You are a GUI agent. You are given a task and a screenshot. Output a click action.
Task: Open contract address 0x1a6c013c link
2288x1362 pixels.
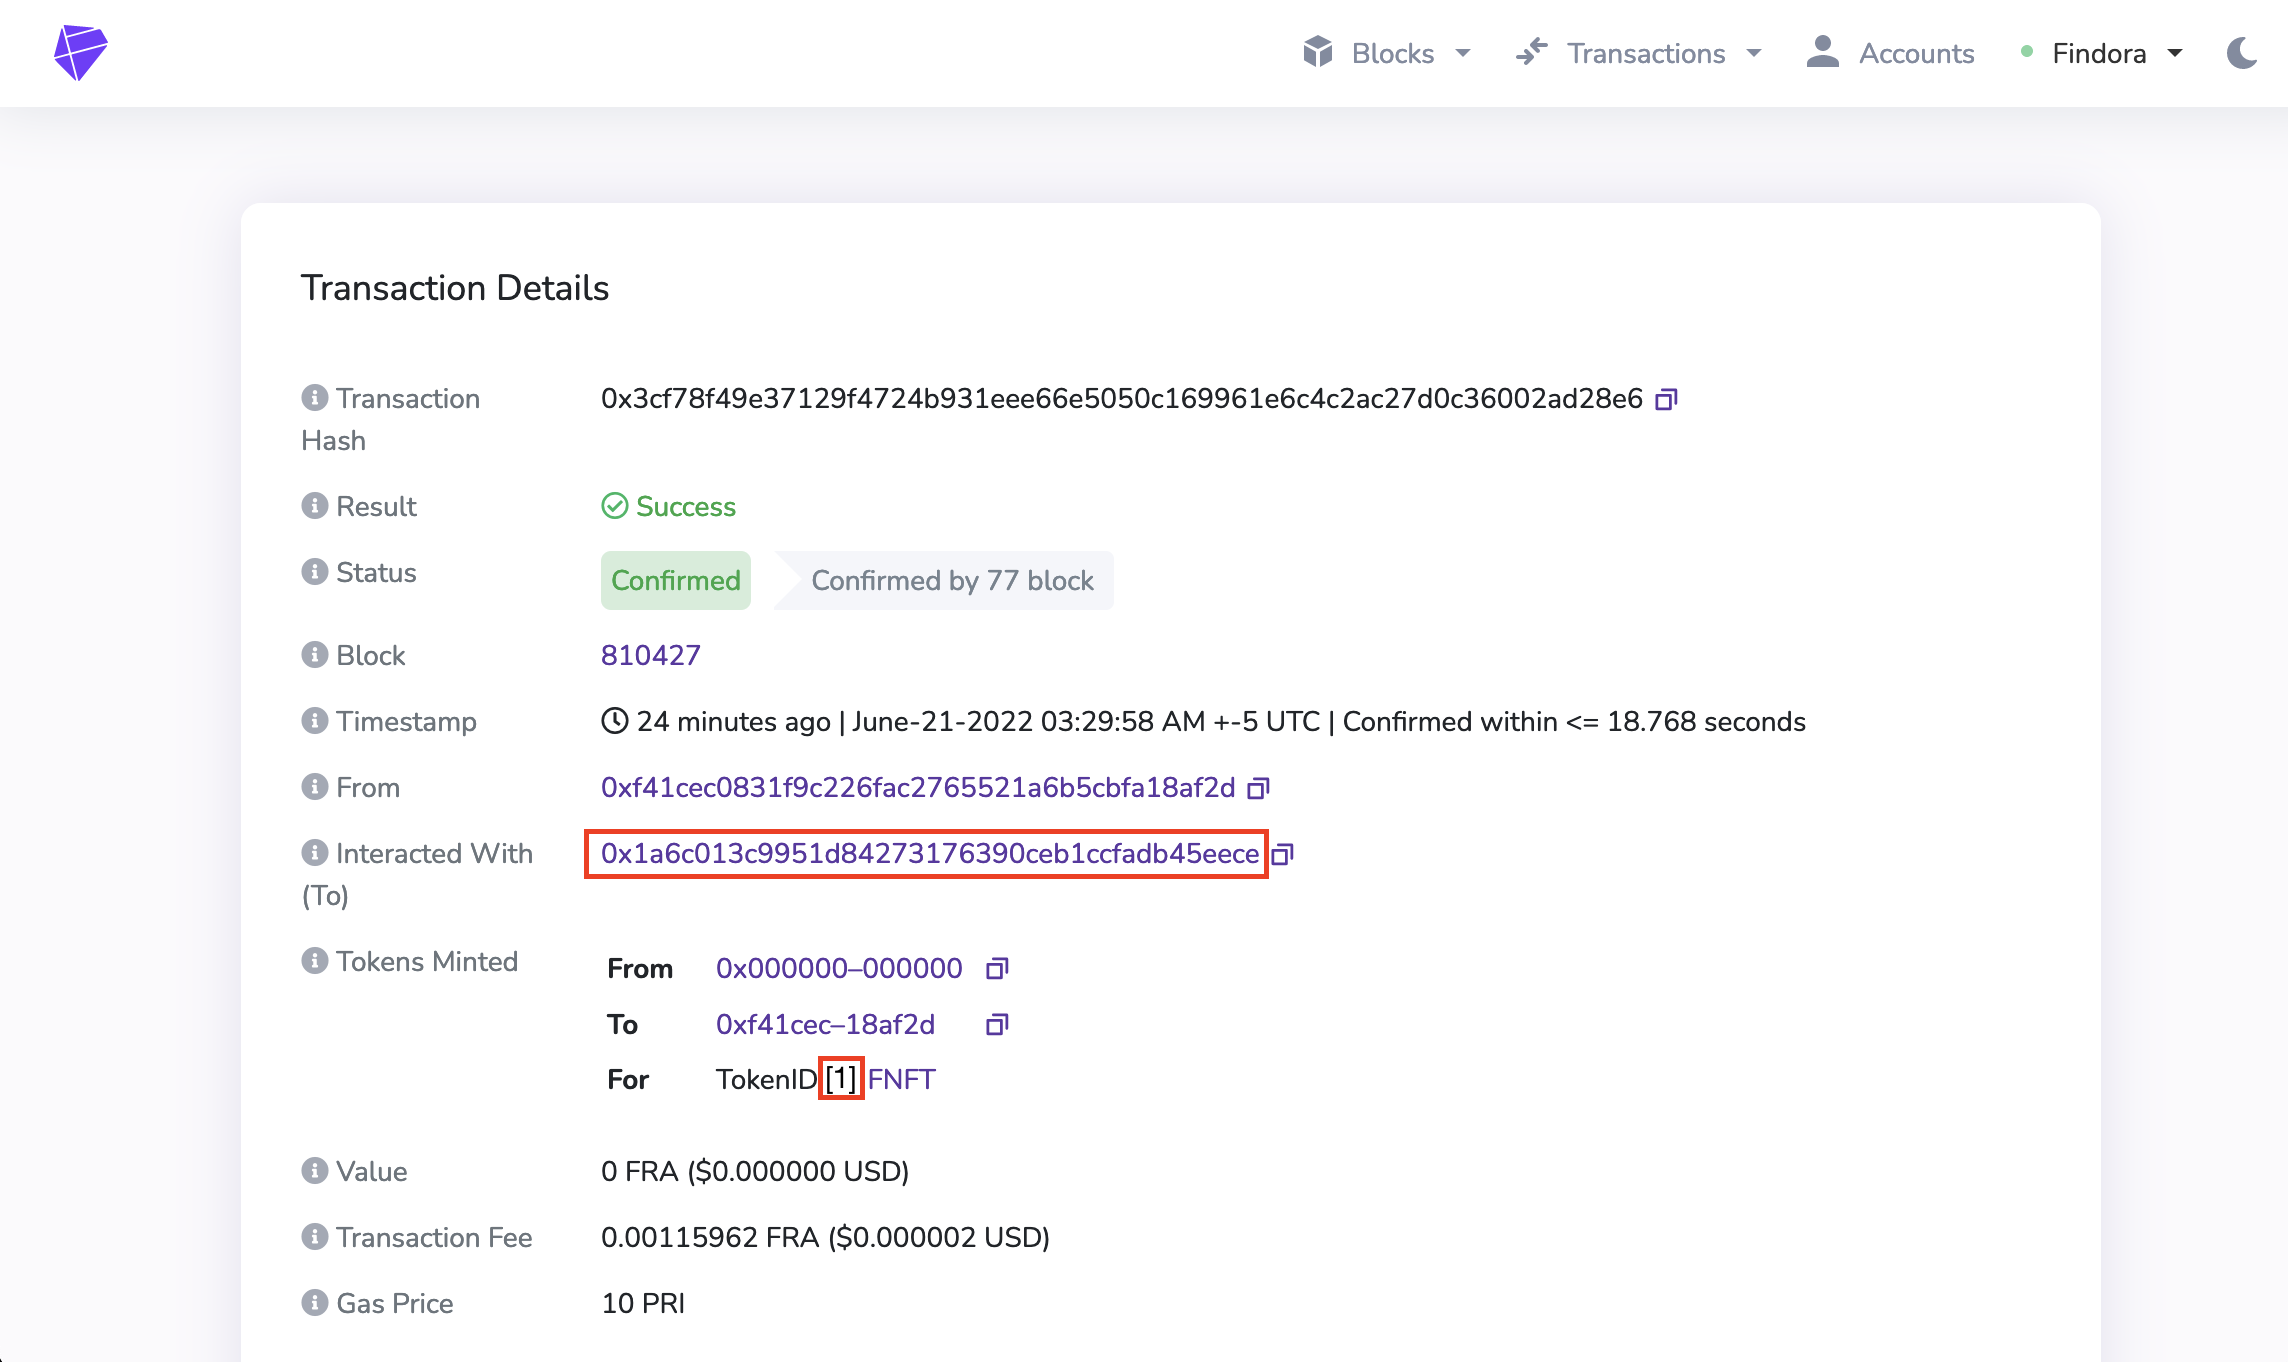coord(929,854)
